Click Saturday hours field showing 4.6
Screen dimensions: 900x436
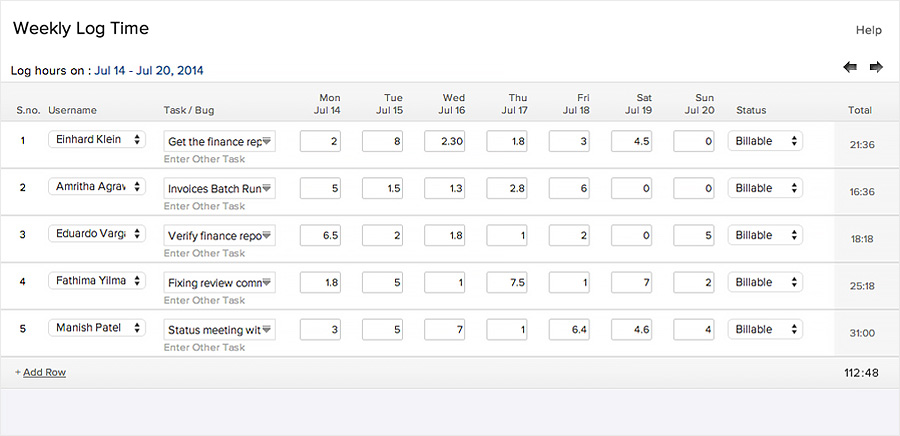point(633,329)
